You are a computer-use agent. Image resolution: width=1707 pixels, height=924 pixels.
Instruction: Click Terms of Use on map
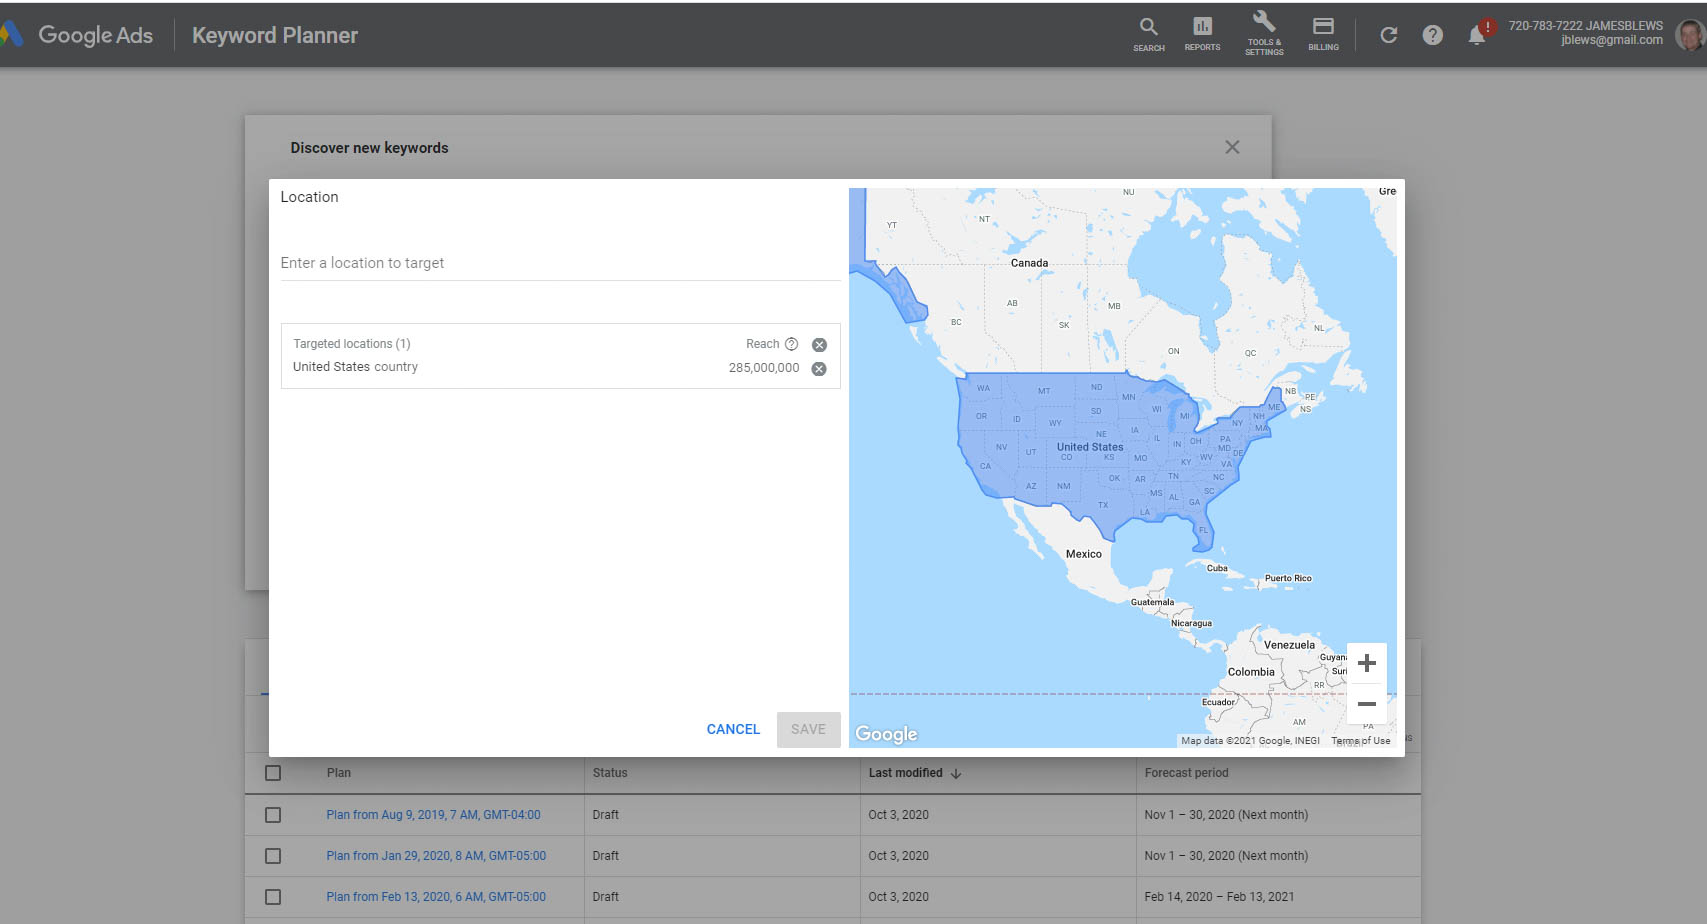pos(1360,741)
